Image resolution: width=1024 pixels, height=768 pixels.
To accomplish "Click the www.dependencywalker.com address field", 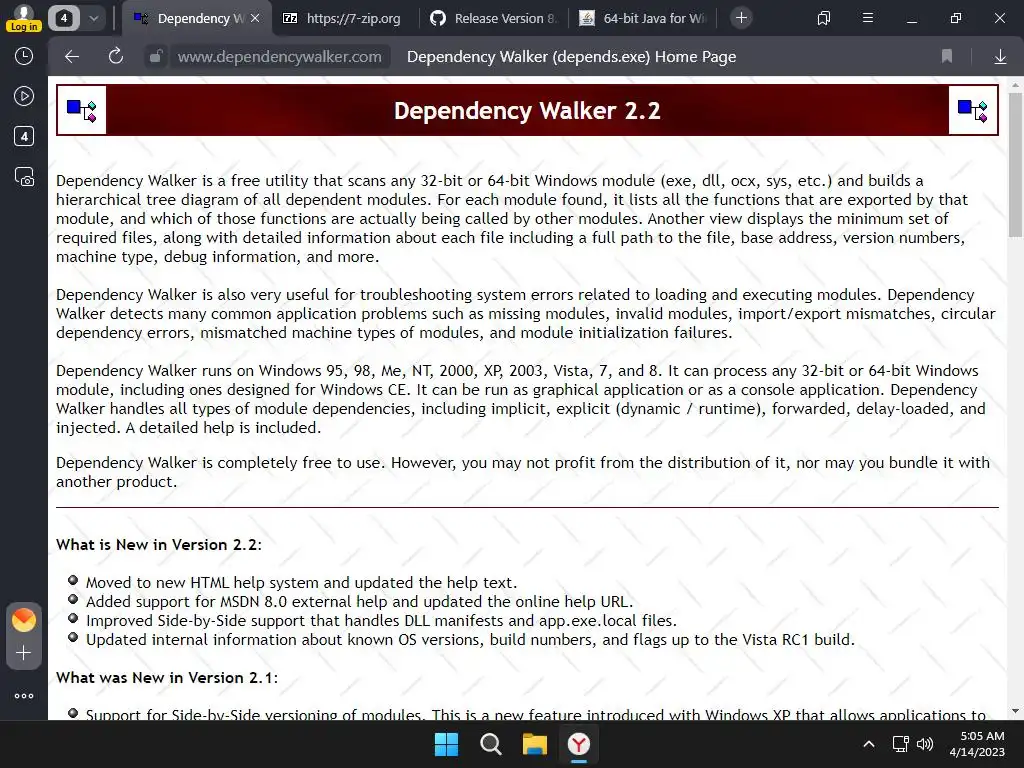I will point(280,57).
